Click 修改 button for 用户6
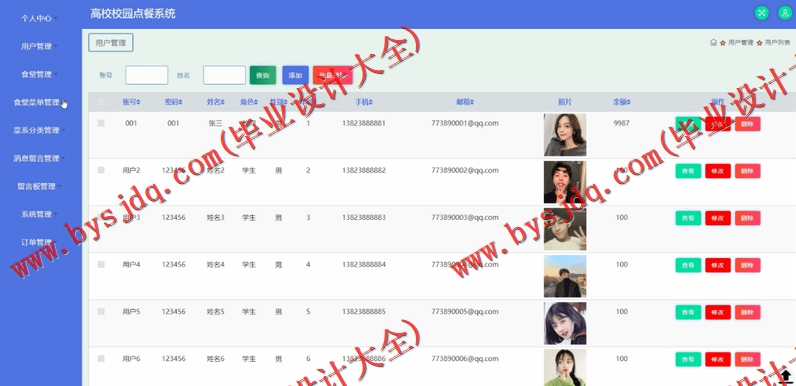796x386 pixels. coord(718,359)
